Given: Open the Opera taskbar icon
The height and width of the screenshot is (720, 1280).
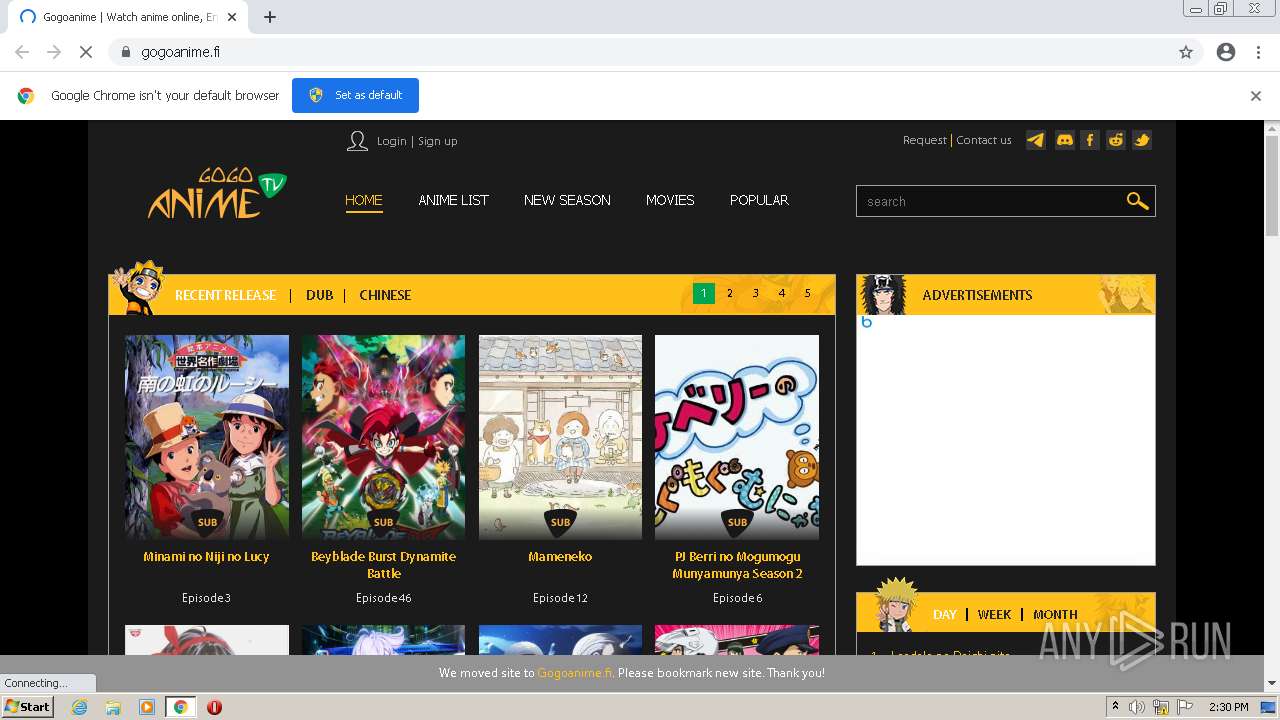Looking at the screenshot, I should tap(214, 707).
